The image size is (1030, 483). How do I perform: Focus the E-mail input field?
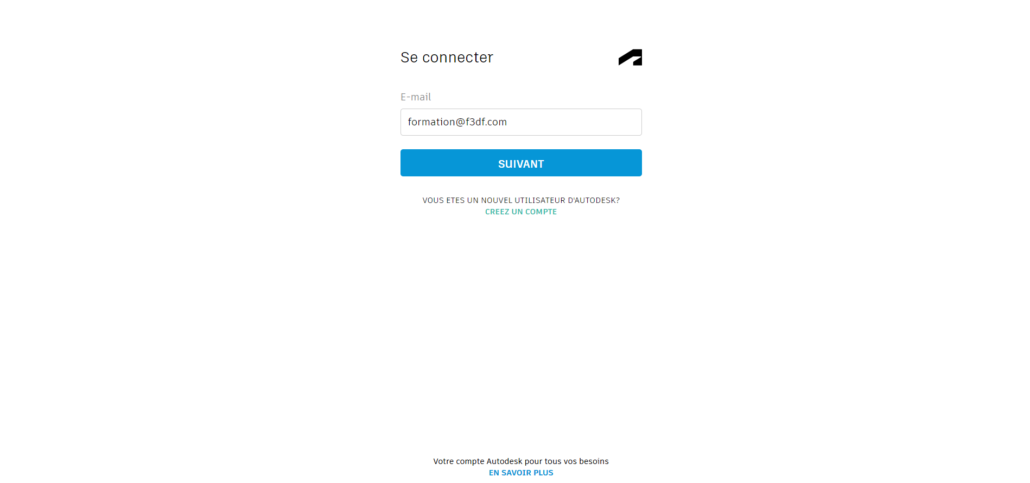tap(521, 122)
